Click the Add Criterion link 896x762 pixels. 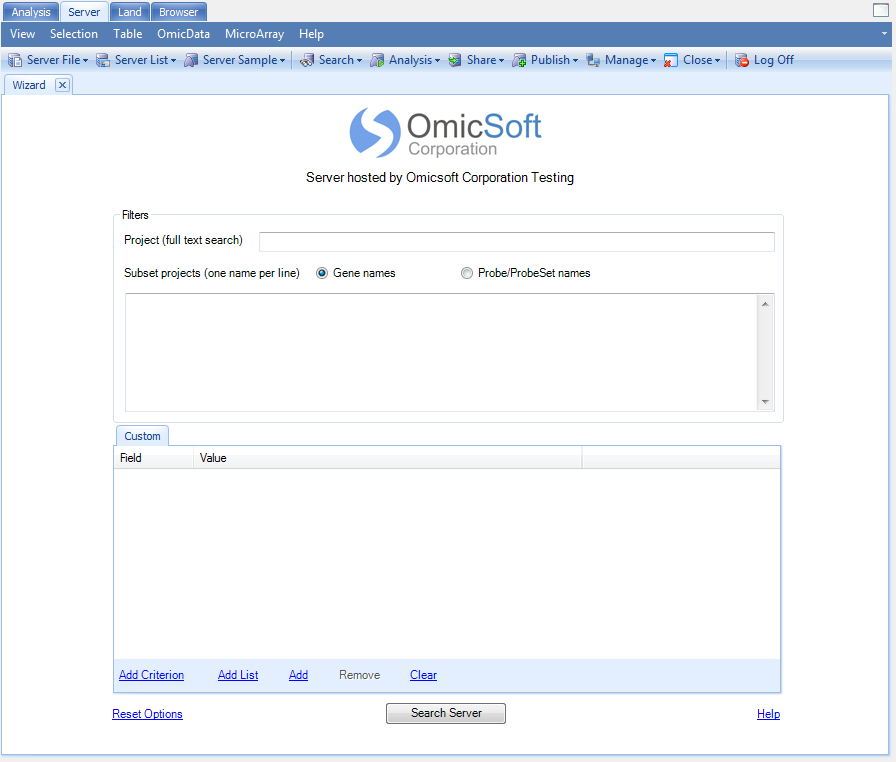coord(151,675)
